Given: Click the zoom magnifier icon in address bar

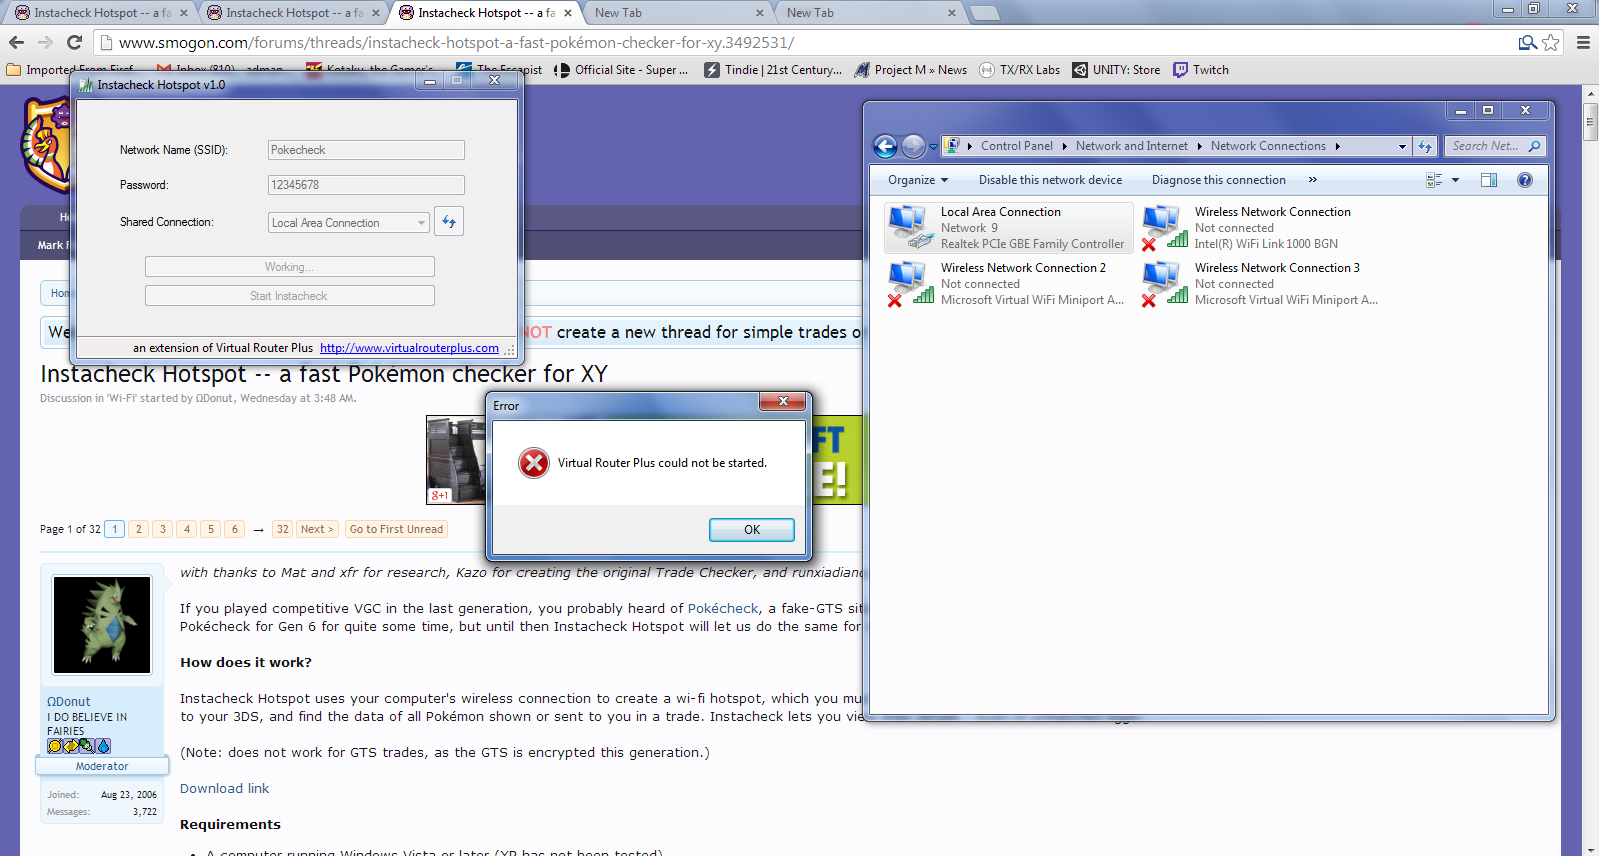Looking at the screenshot, I should 1527,42.
